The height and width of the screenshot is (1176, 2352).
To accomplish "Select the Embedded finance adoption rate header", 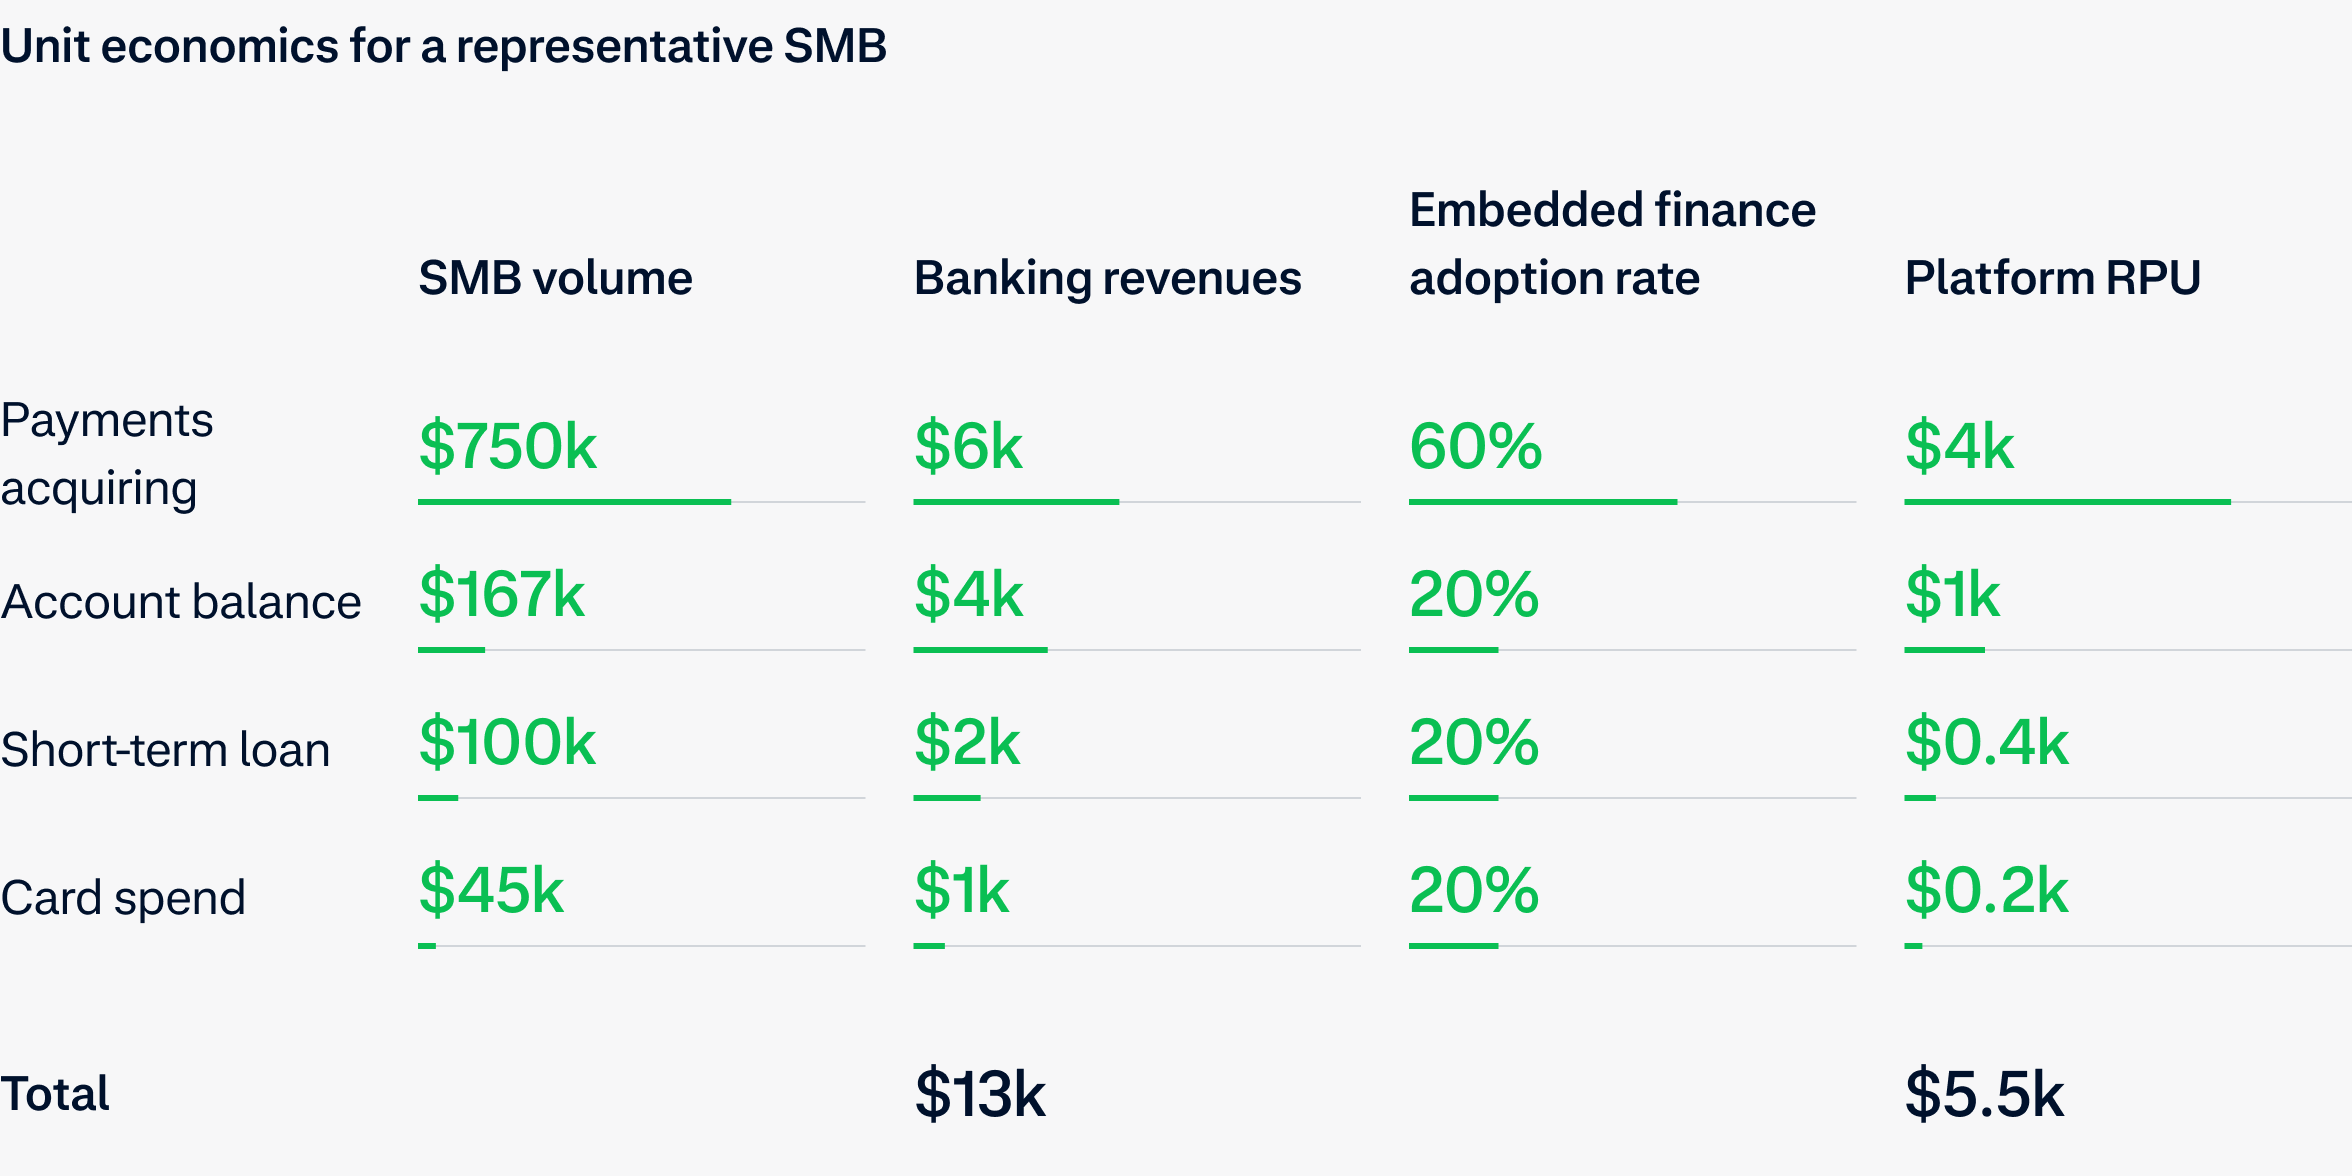I will tap(1611, 244).
